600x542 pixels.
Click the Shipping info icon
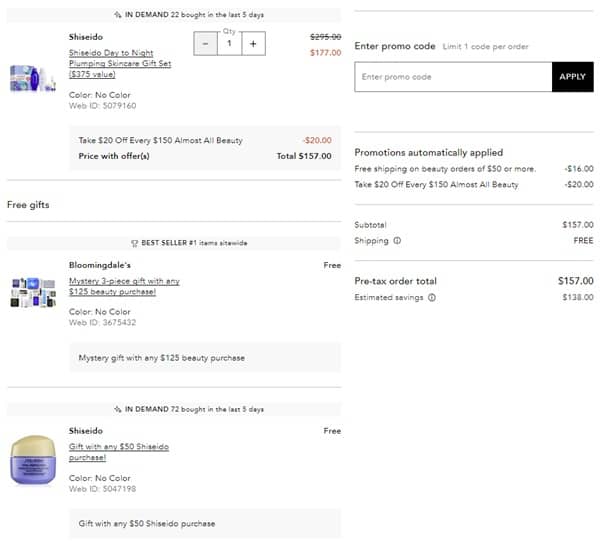(397, 241)
